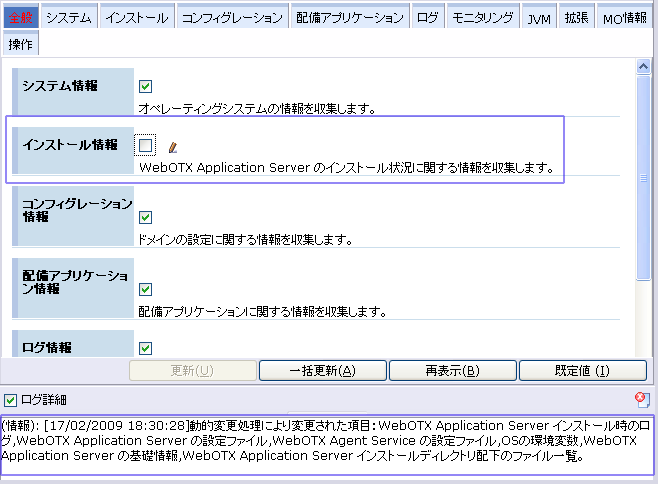The height and width of the screenshot is (484, 658).
Task: Click the pencil edit icon beside インストール情報
Action: coord(173,147)
